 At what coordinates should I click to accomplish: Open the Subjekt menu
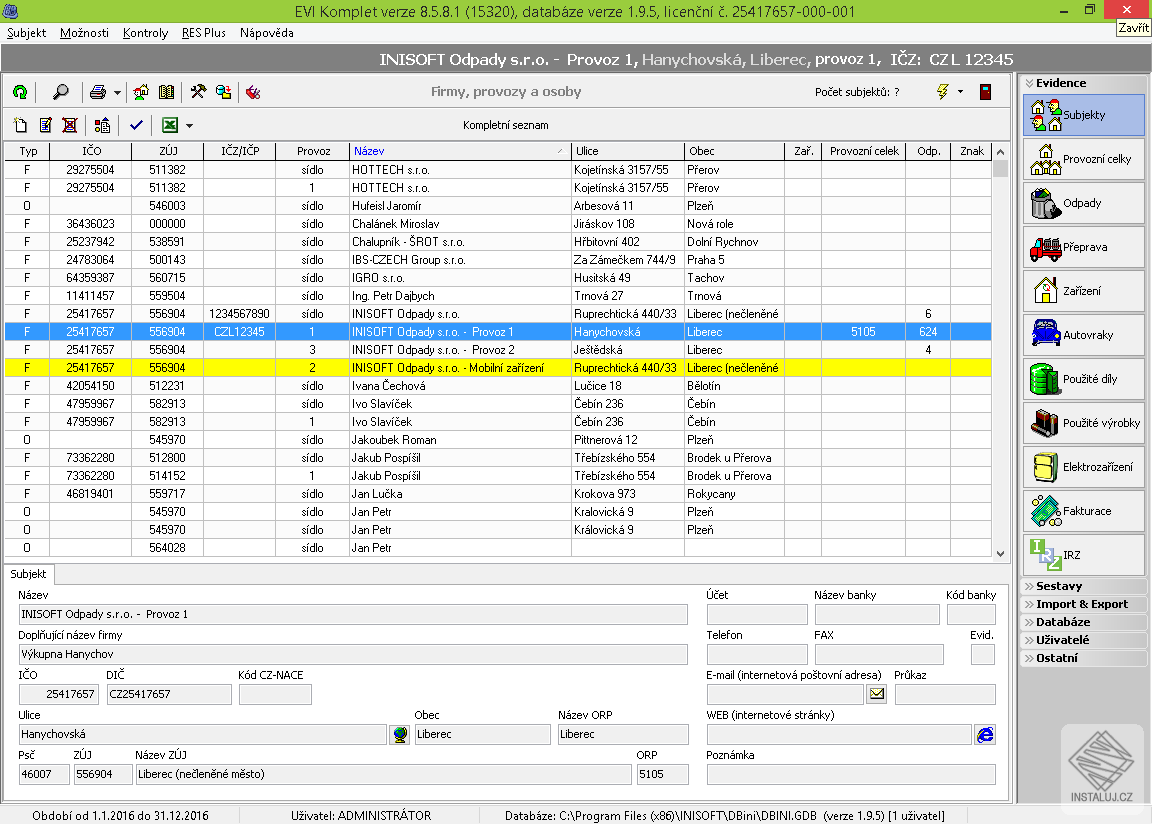pos(26,33)
